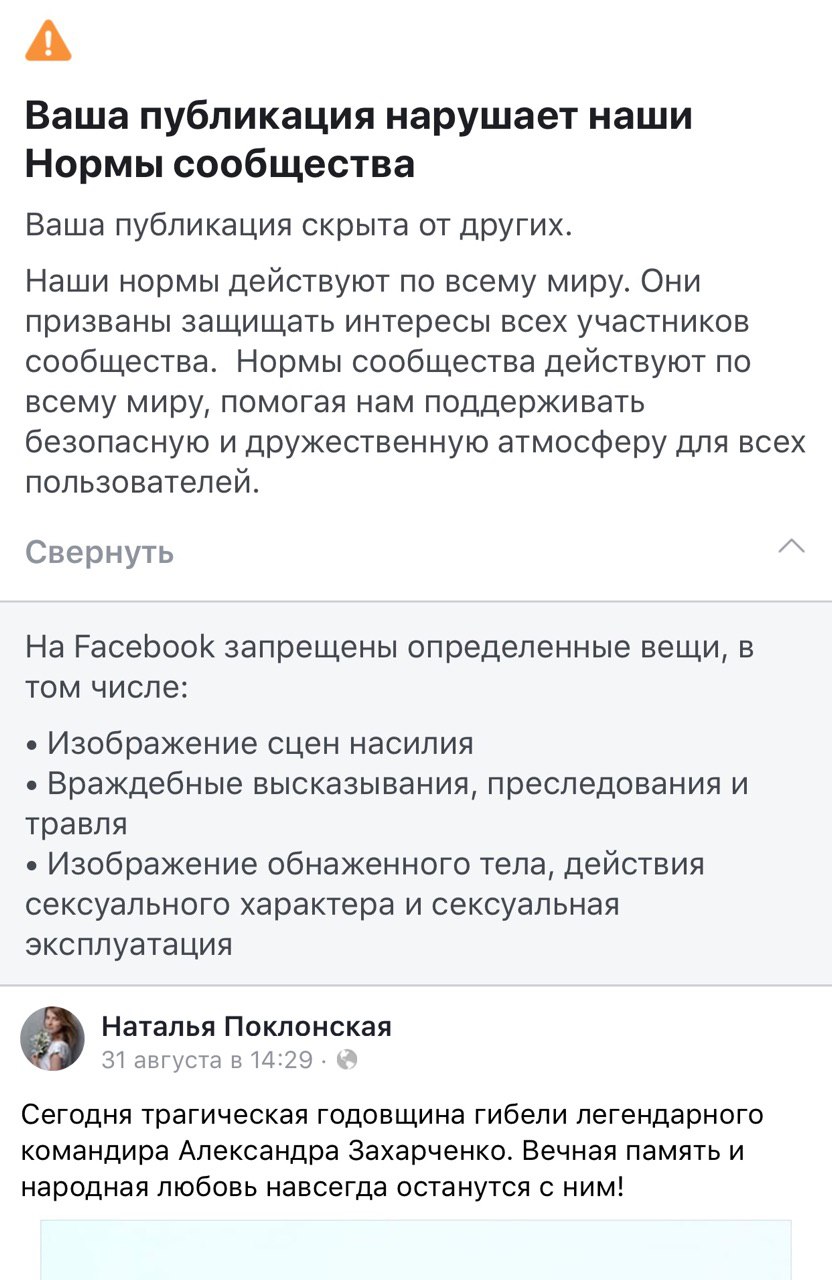
Task: Click the post timestamp 31 августа в 14:29
Action: tap(207, 1060)
